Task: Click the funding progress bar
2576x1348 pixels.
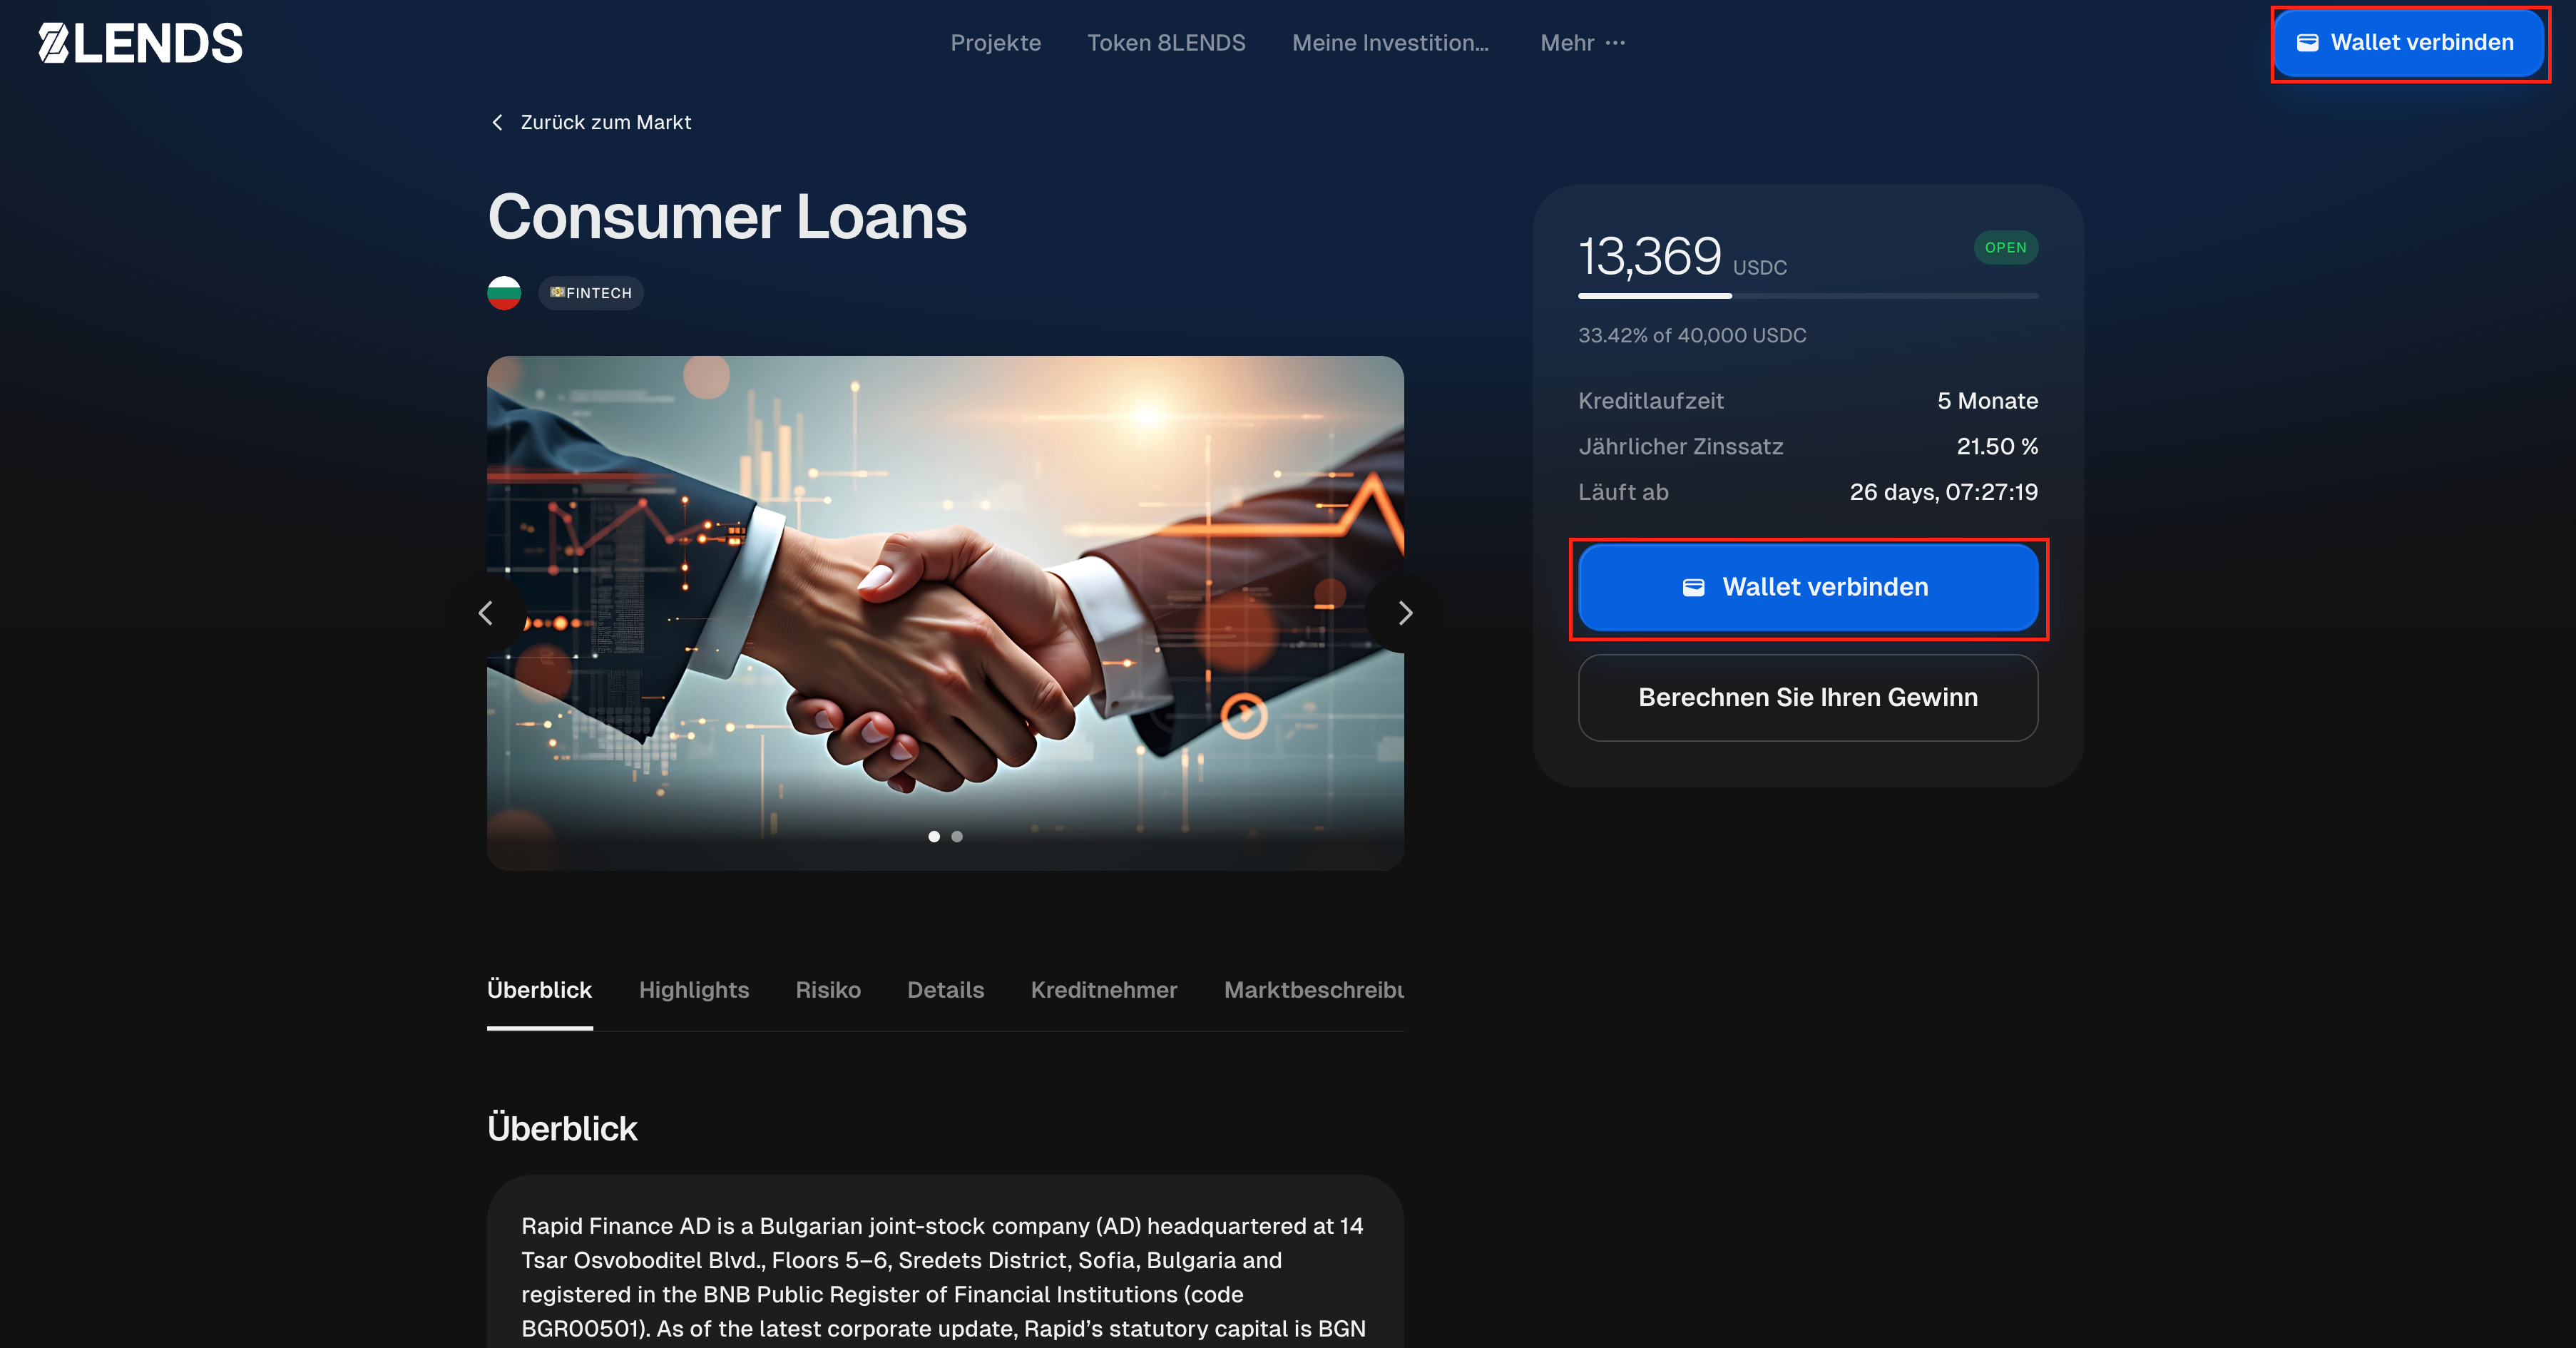Action: coord(1808,296)
